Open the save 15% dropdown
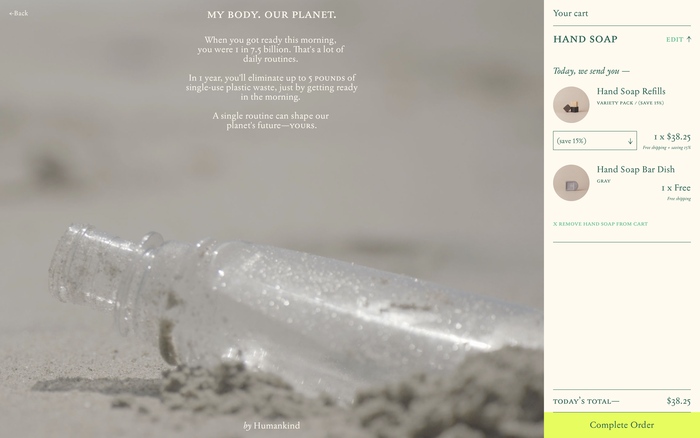This screenshot has width=700, height=438. (595, 141)
